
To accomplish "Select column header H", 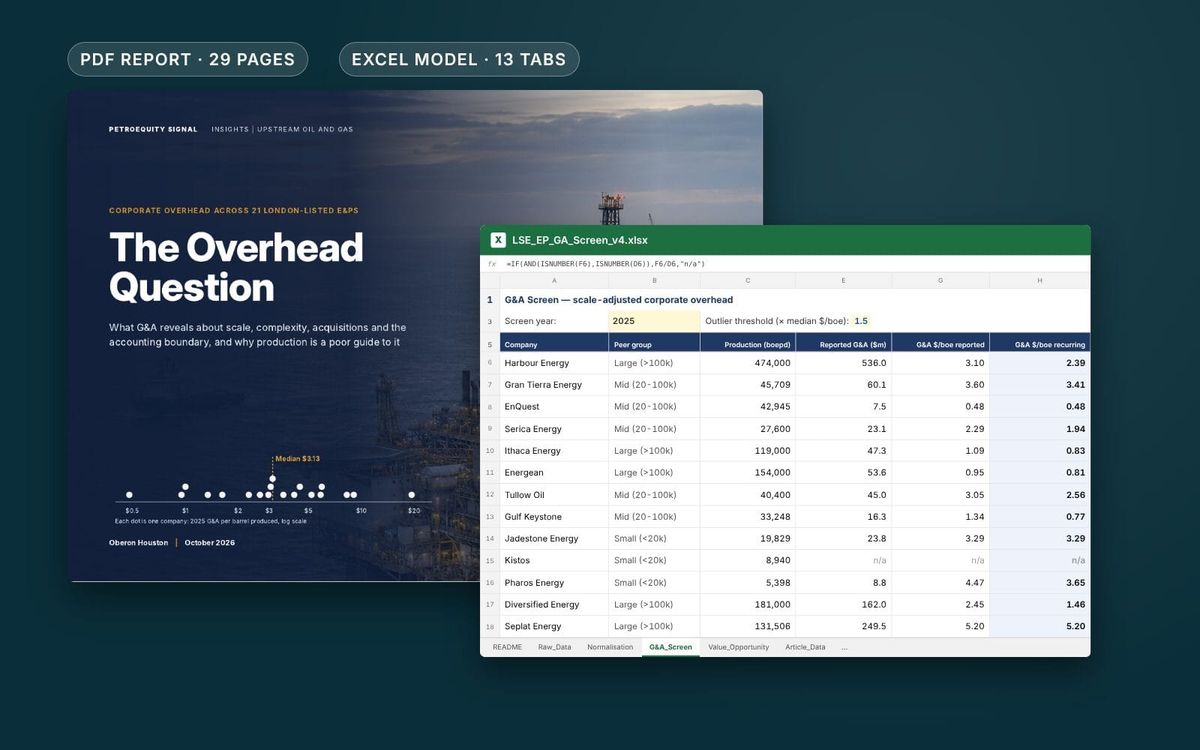I will pyautogui.click(x=1040, y=281).
